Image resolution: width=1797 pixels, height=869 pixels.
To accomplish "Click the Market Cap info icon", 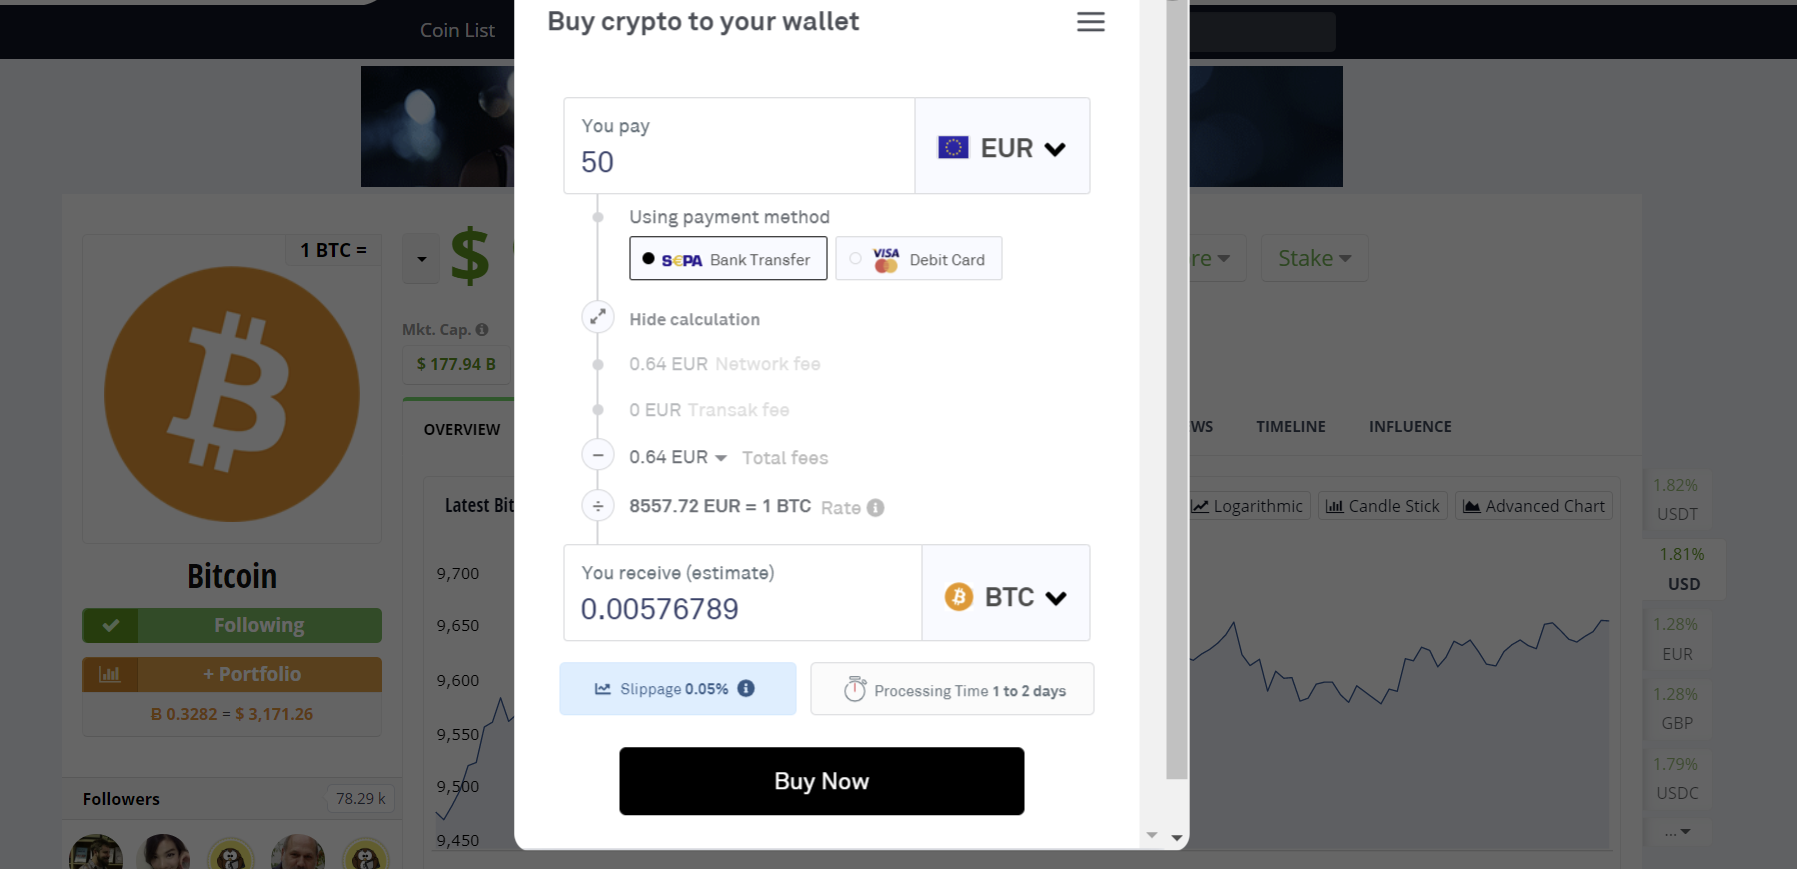I will pos(482,330).
